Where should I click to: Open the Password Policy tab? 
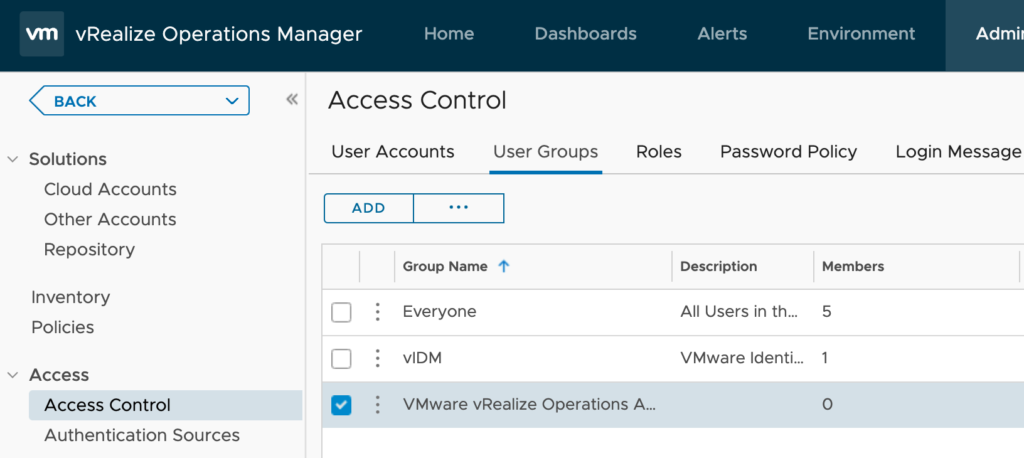pyautogui.click(x=788, y=152)
